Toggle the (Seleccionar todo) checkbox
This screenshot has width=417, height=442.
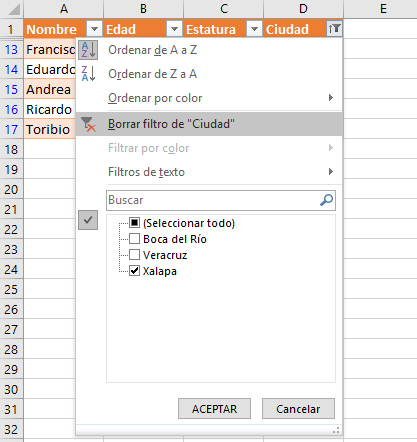click(134, 222)
